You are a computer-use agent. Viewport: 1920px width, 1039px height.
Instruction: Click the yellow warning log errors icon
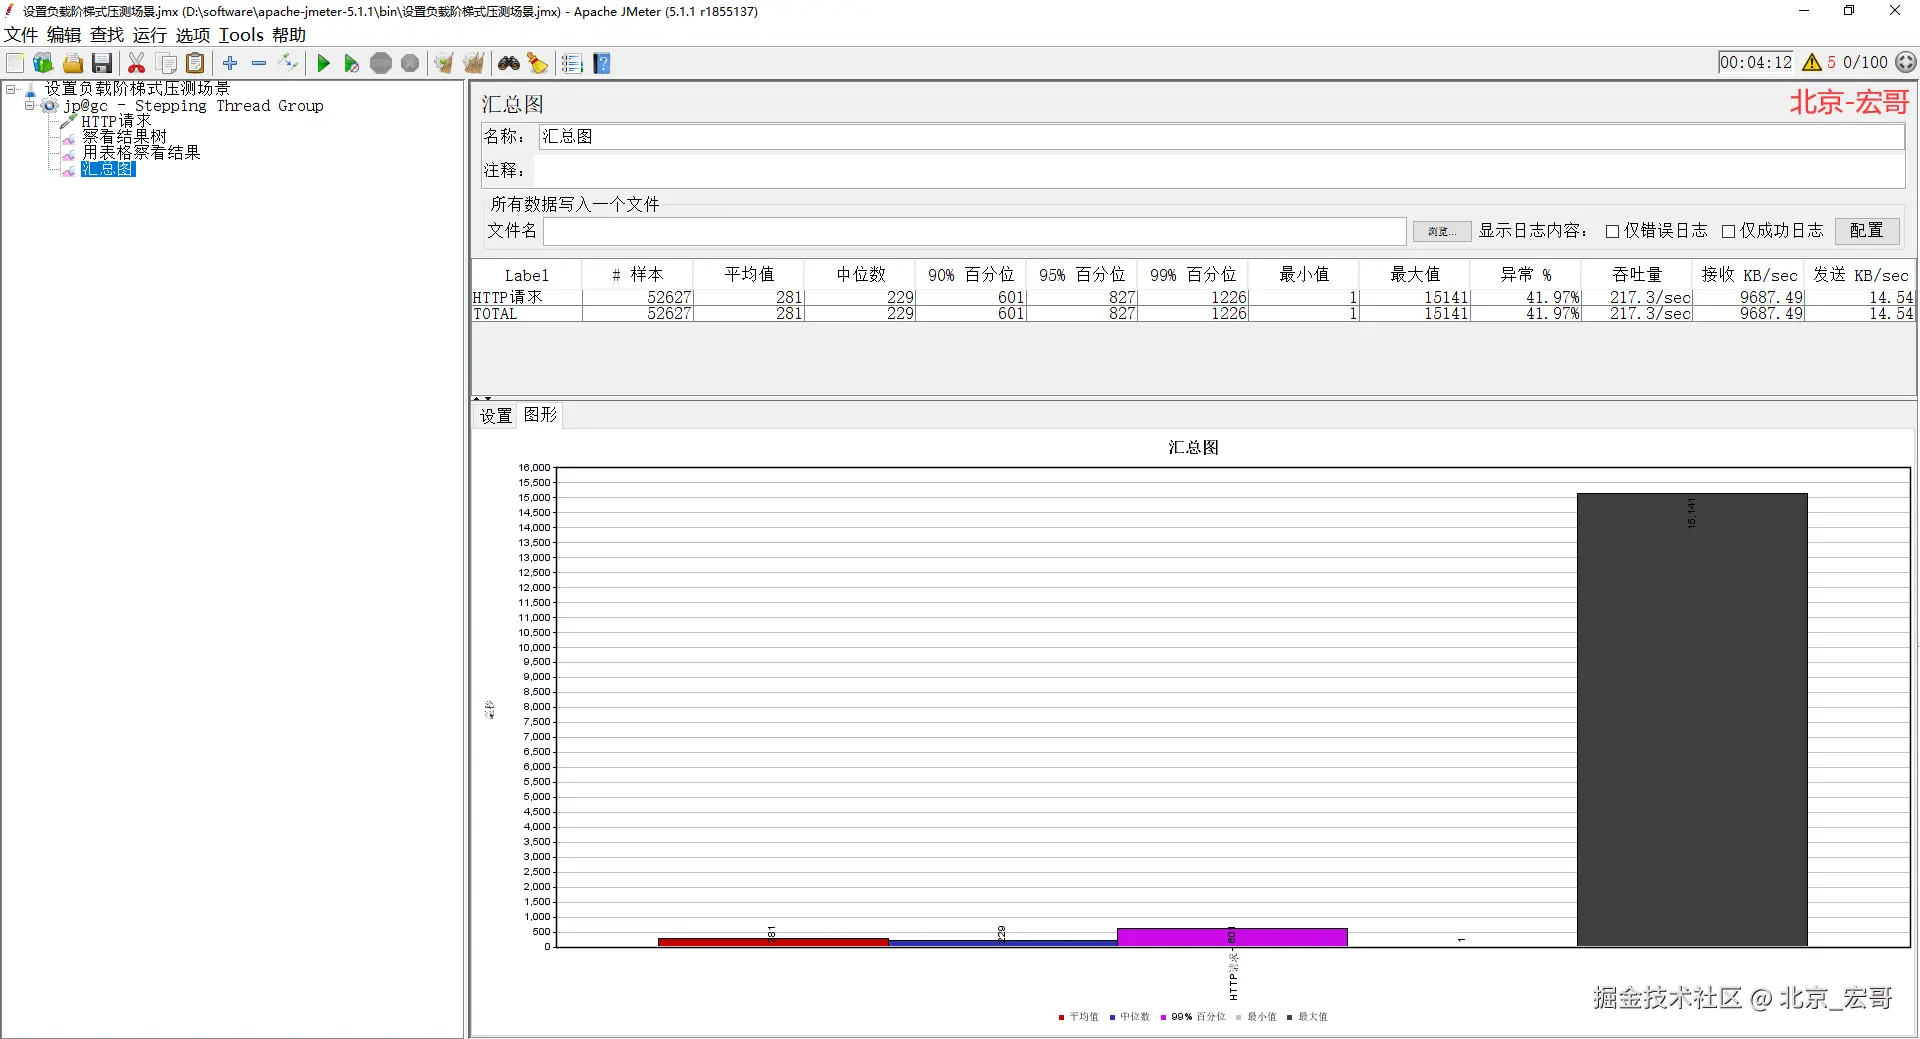1811,62
